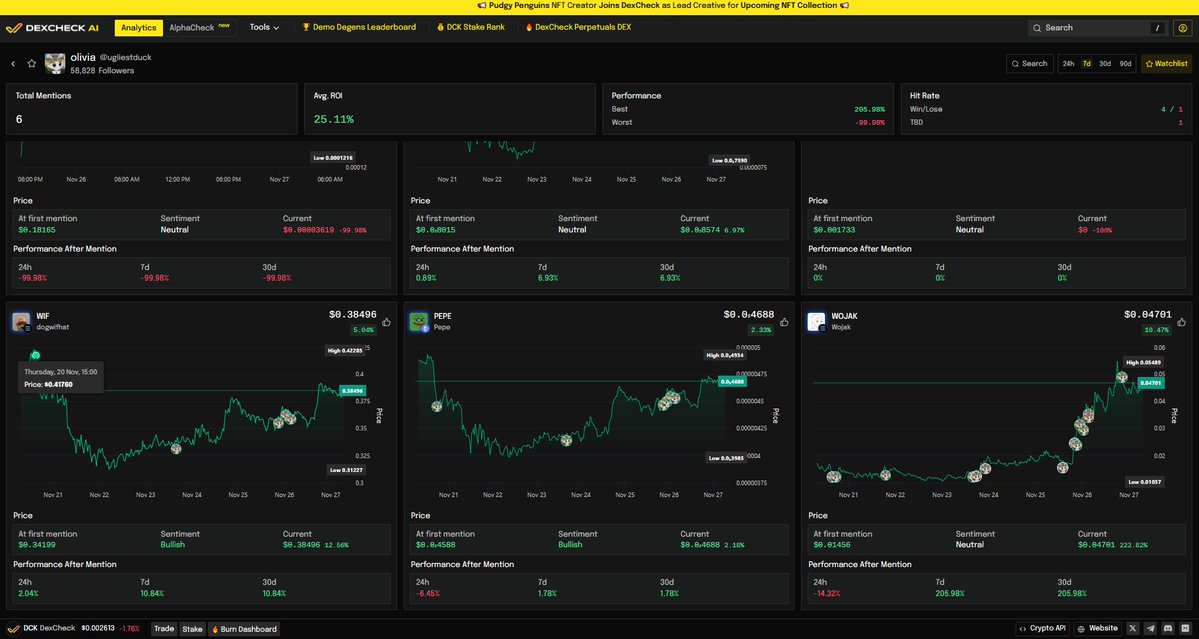Click the green first point on WIF chart
The height and width of the screenshot is (639, 1199).
coord(34,355)
